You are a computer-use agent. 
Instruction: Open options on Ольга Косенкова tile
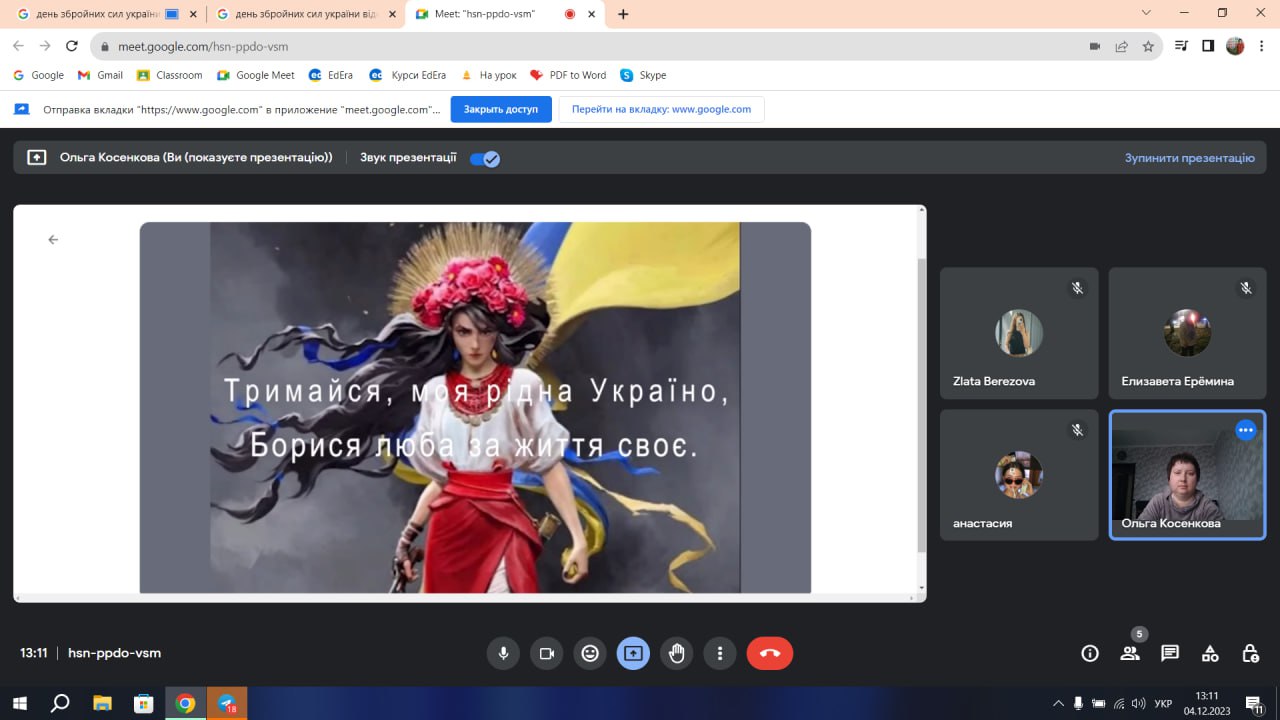pyautogui.click(x=1245, y=430)
